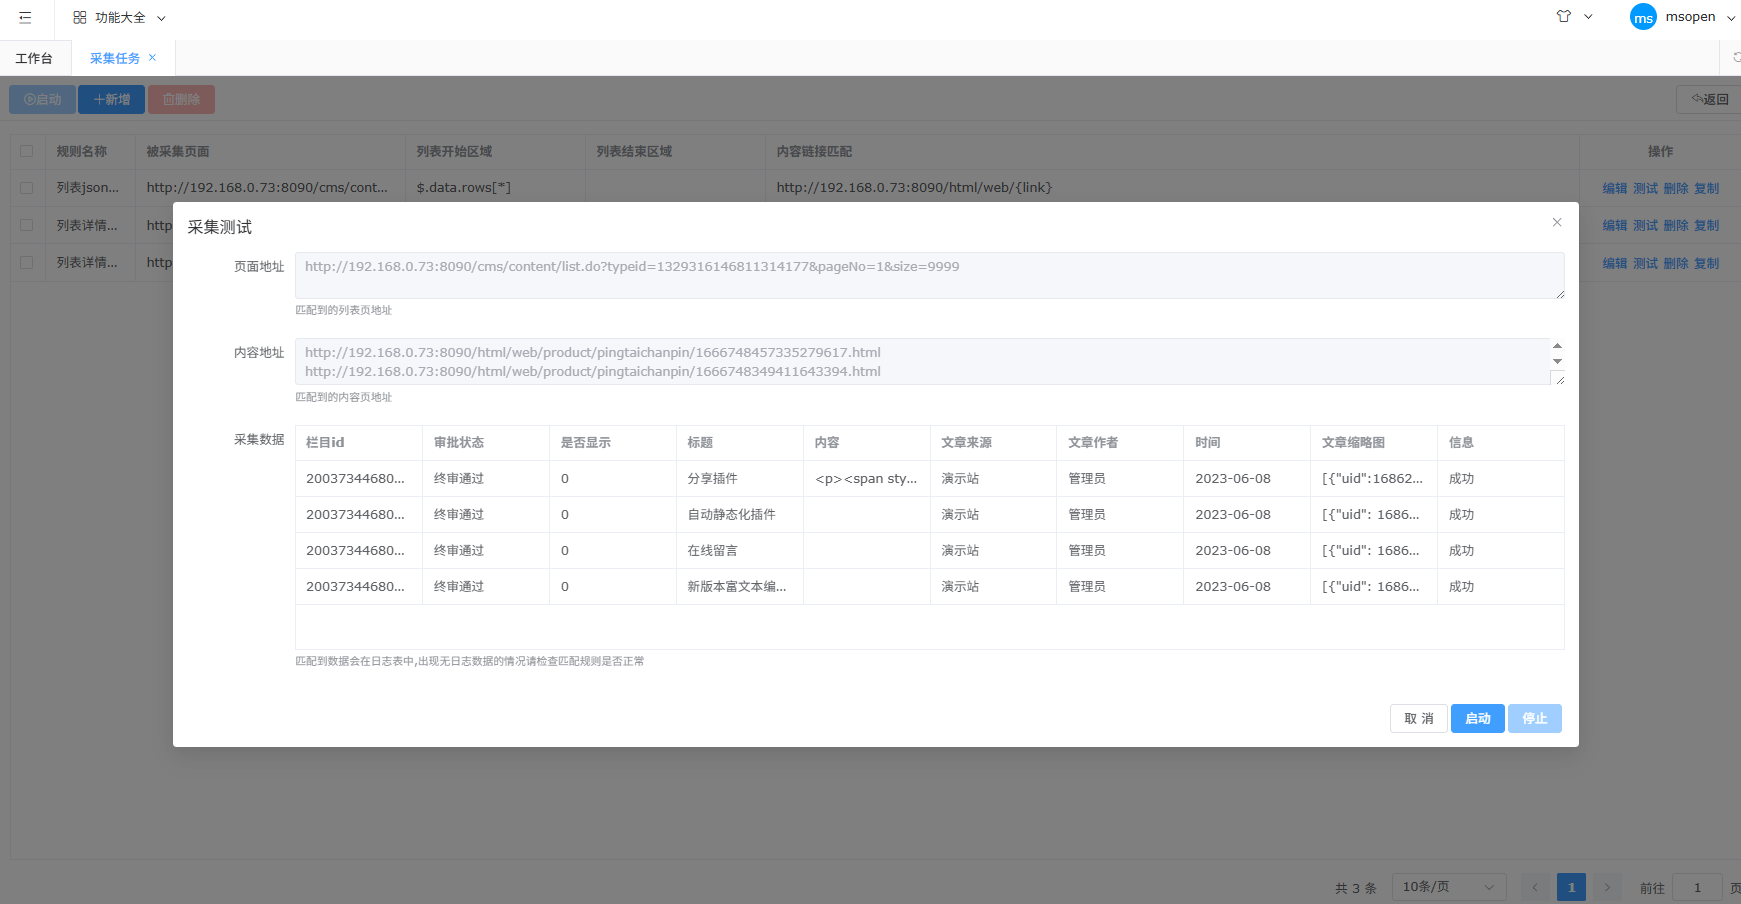
Task: Open the msopen user dropdown
Action: [1730, 18]
